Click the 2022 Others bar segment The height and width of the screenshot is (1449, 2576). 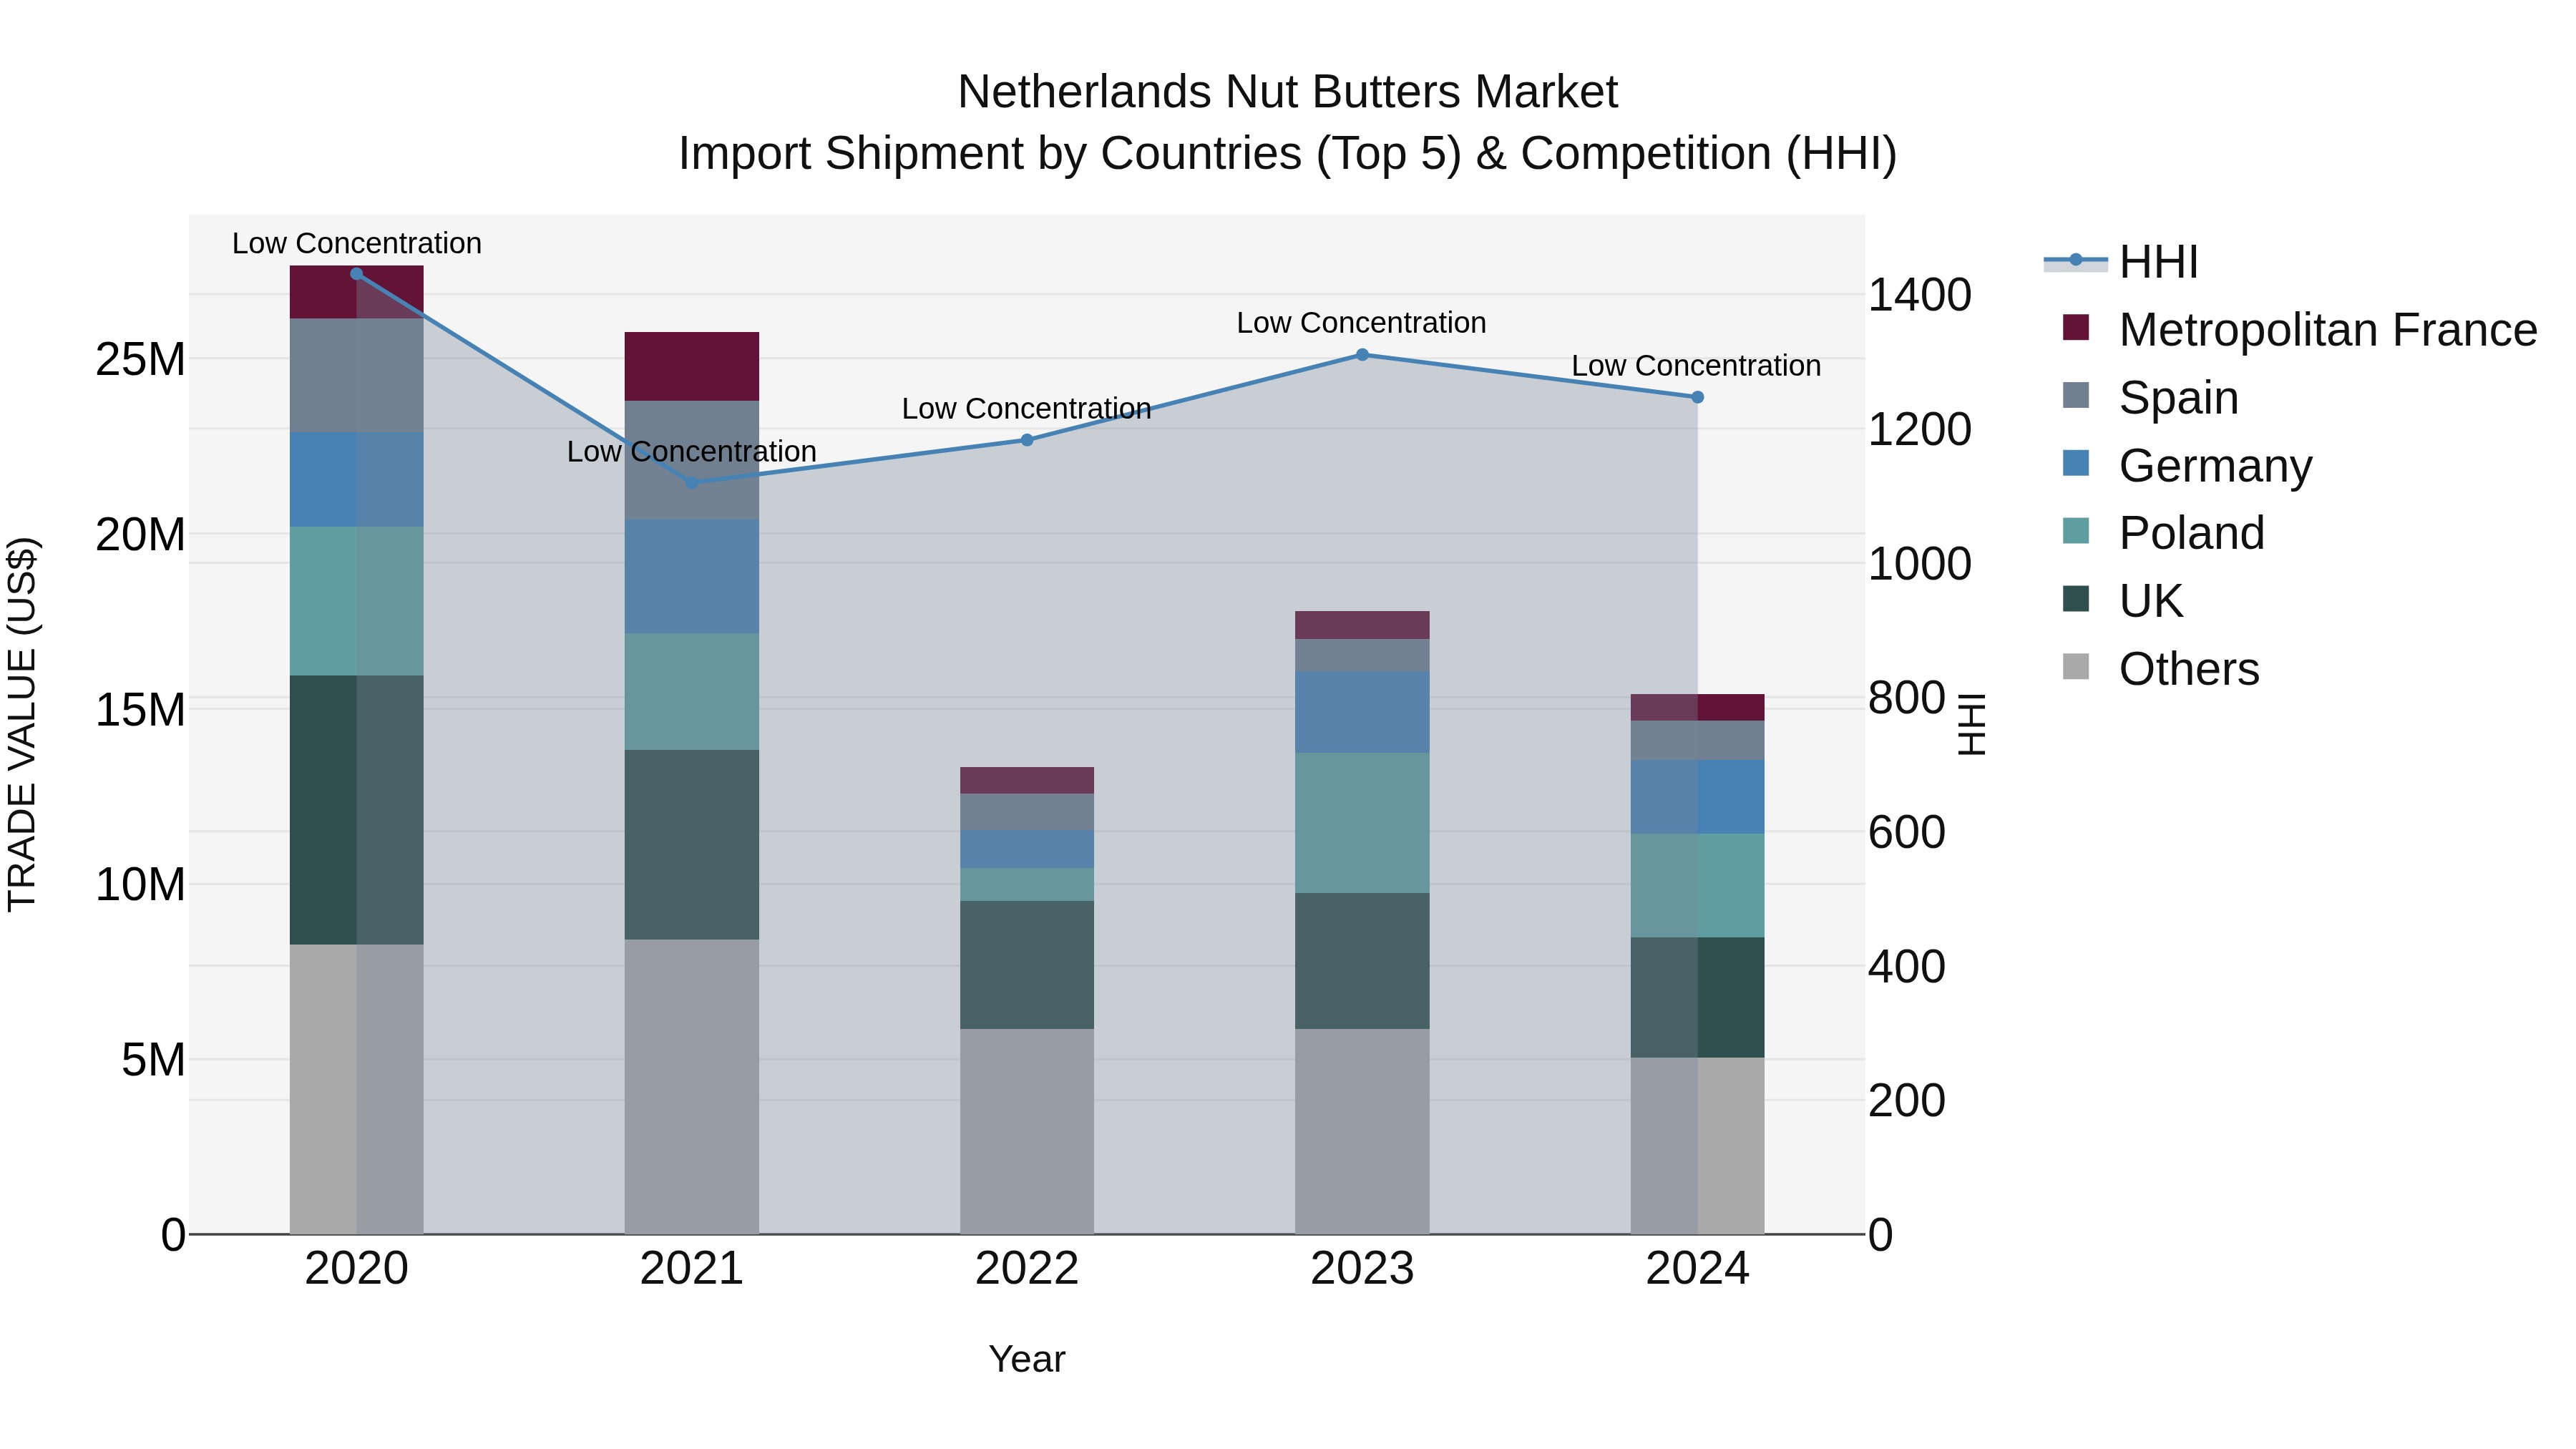(x=1027, y=1132)
